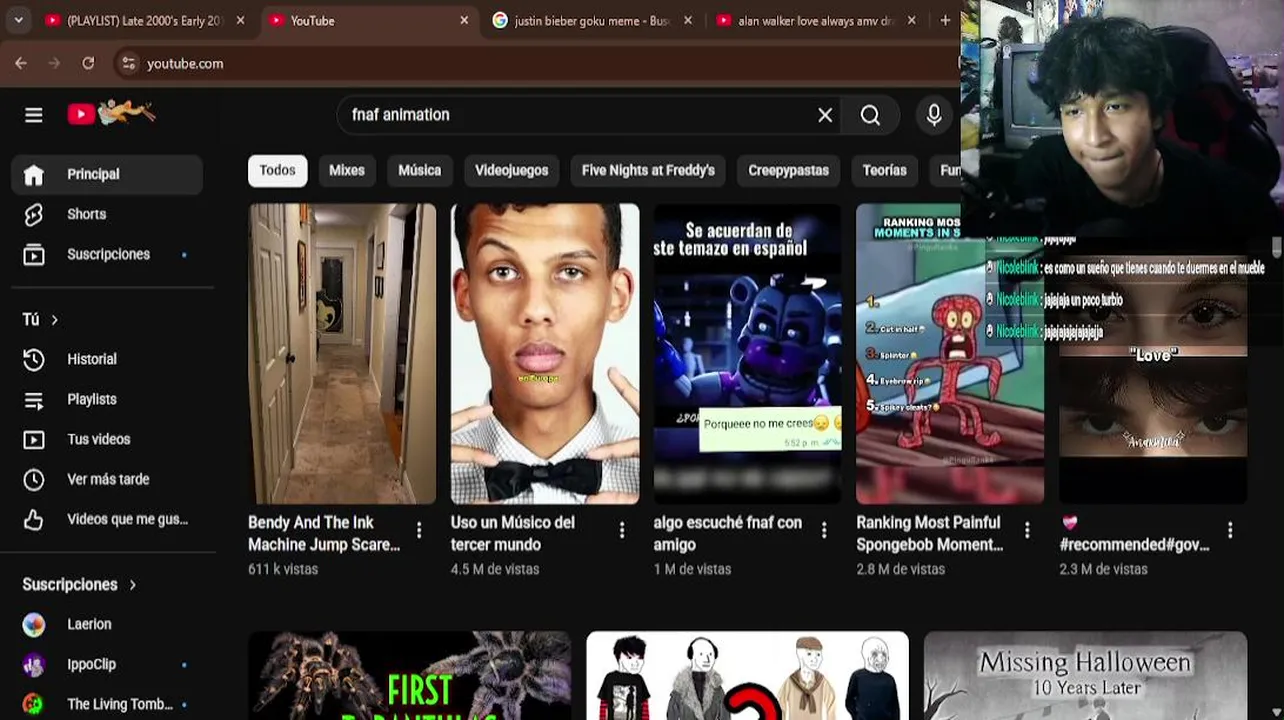Select the Videojuegos filter chip

pyautogui.click(x=511, y=171)
